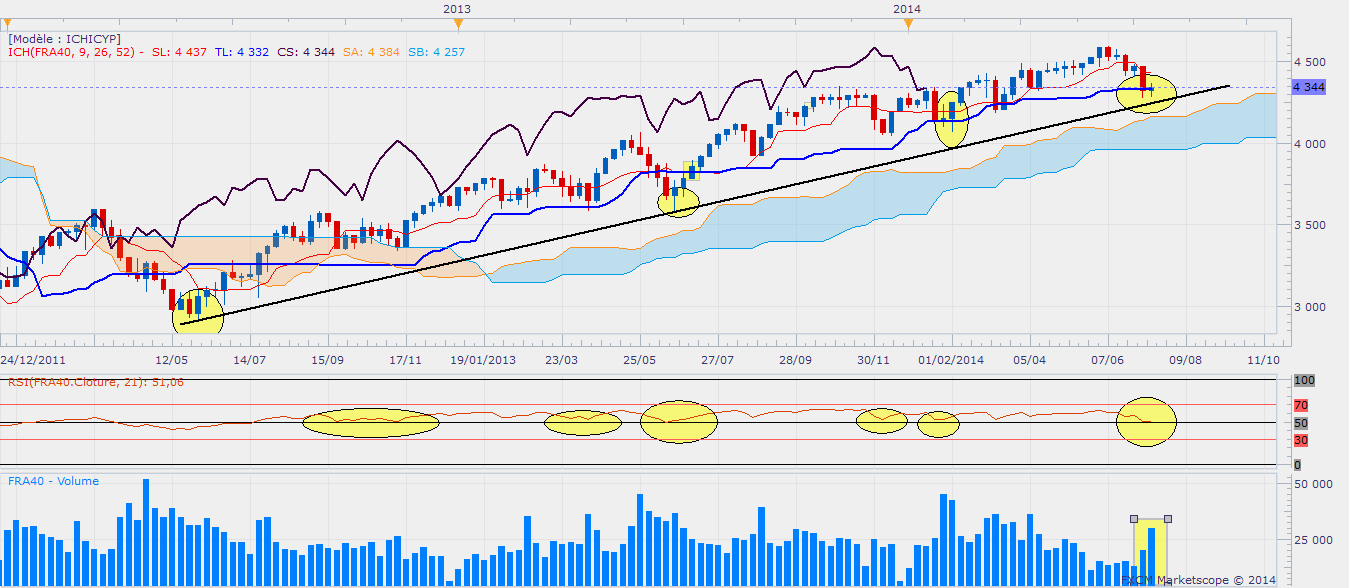Click the RSI 50 level label
The height and width of the screenshot is (588, 1349).
point(1300,423)
